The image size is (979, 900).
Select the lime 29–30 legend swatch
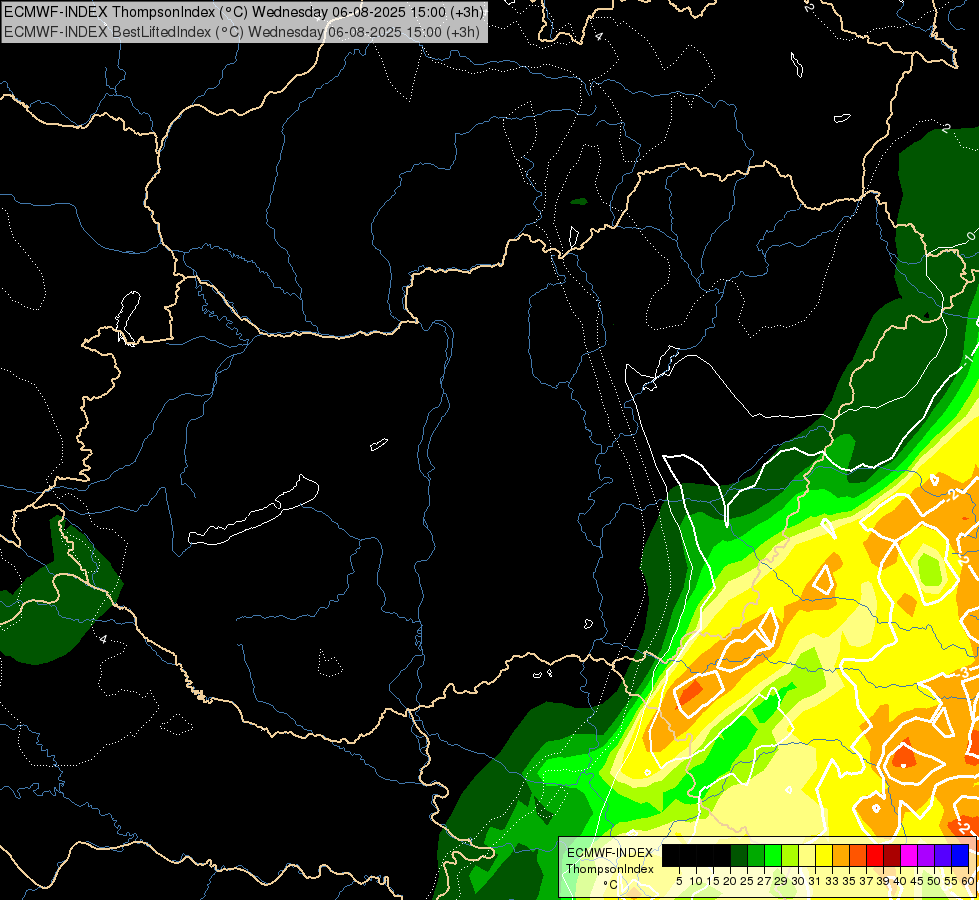[x=790, y=855]
